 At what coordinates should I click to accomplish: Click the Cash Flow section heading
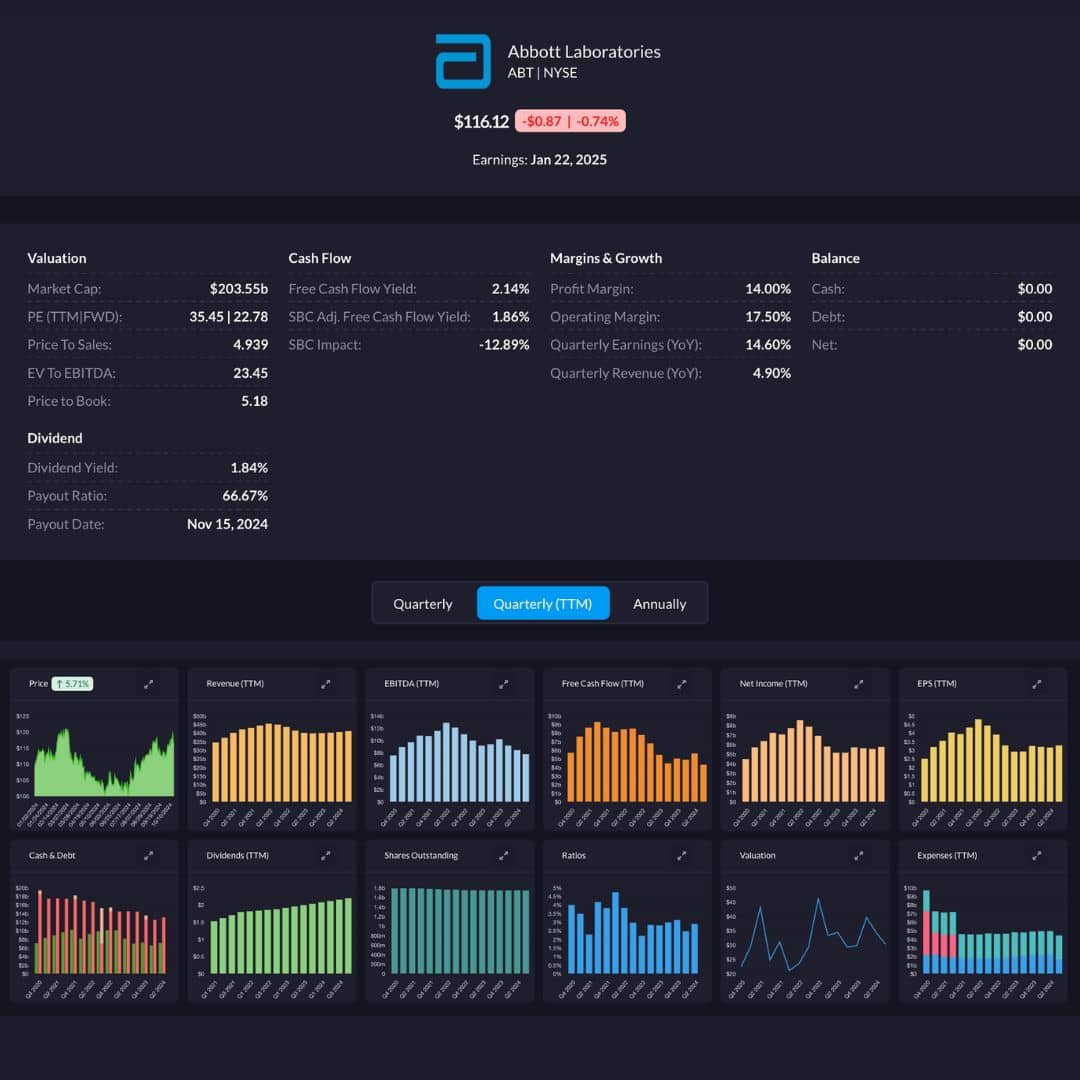pyautogui.click(x=320, y=258)
